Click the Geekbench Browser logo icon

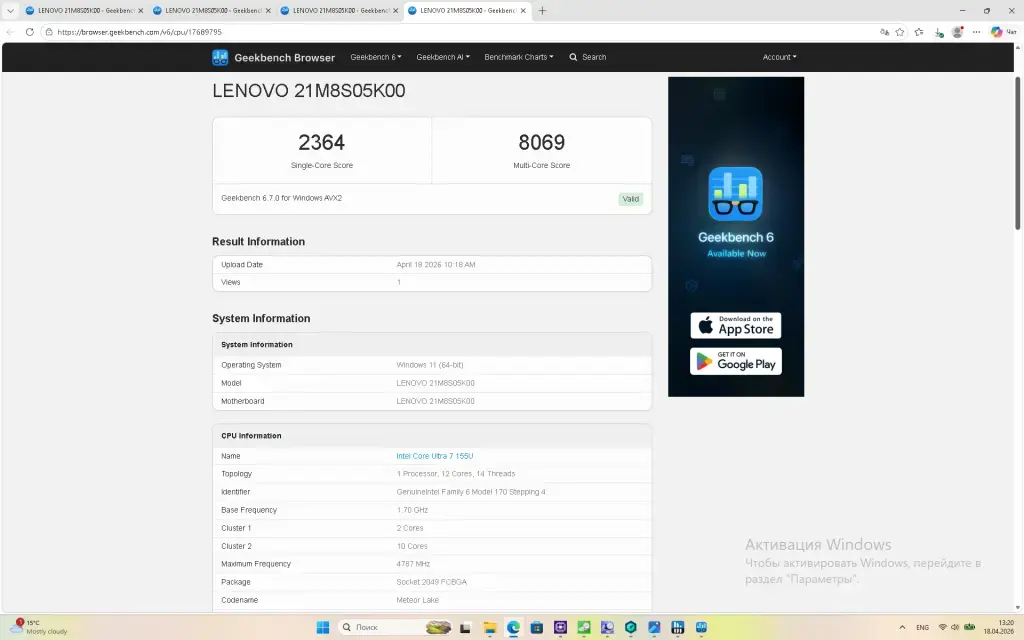point(220,57)
